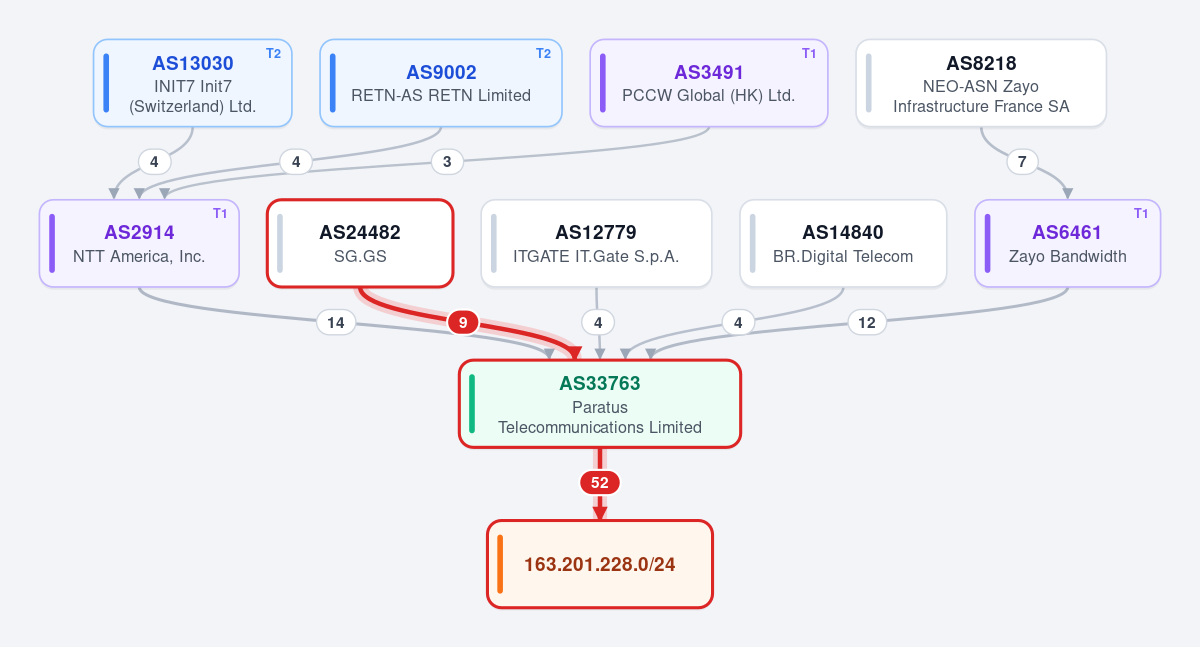Click the red edge badge labeled 9
Viewport: 1200px width, 647px height.
pos(463,322)
